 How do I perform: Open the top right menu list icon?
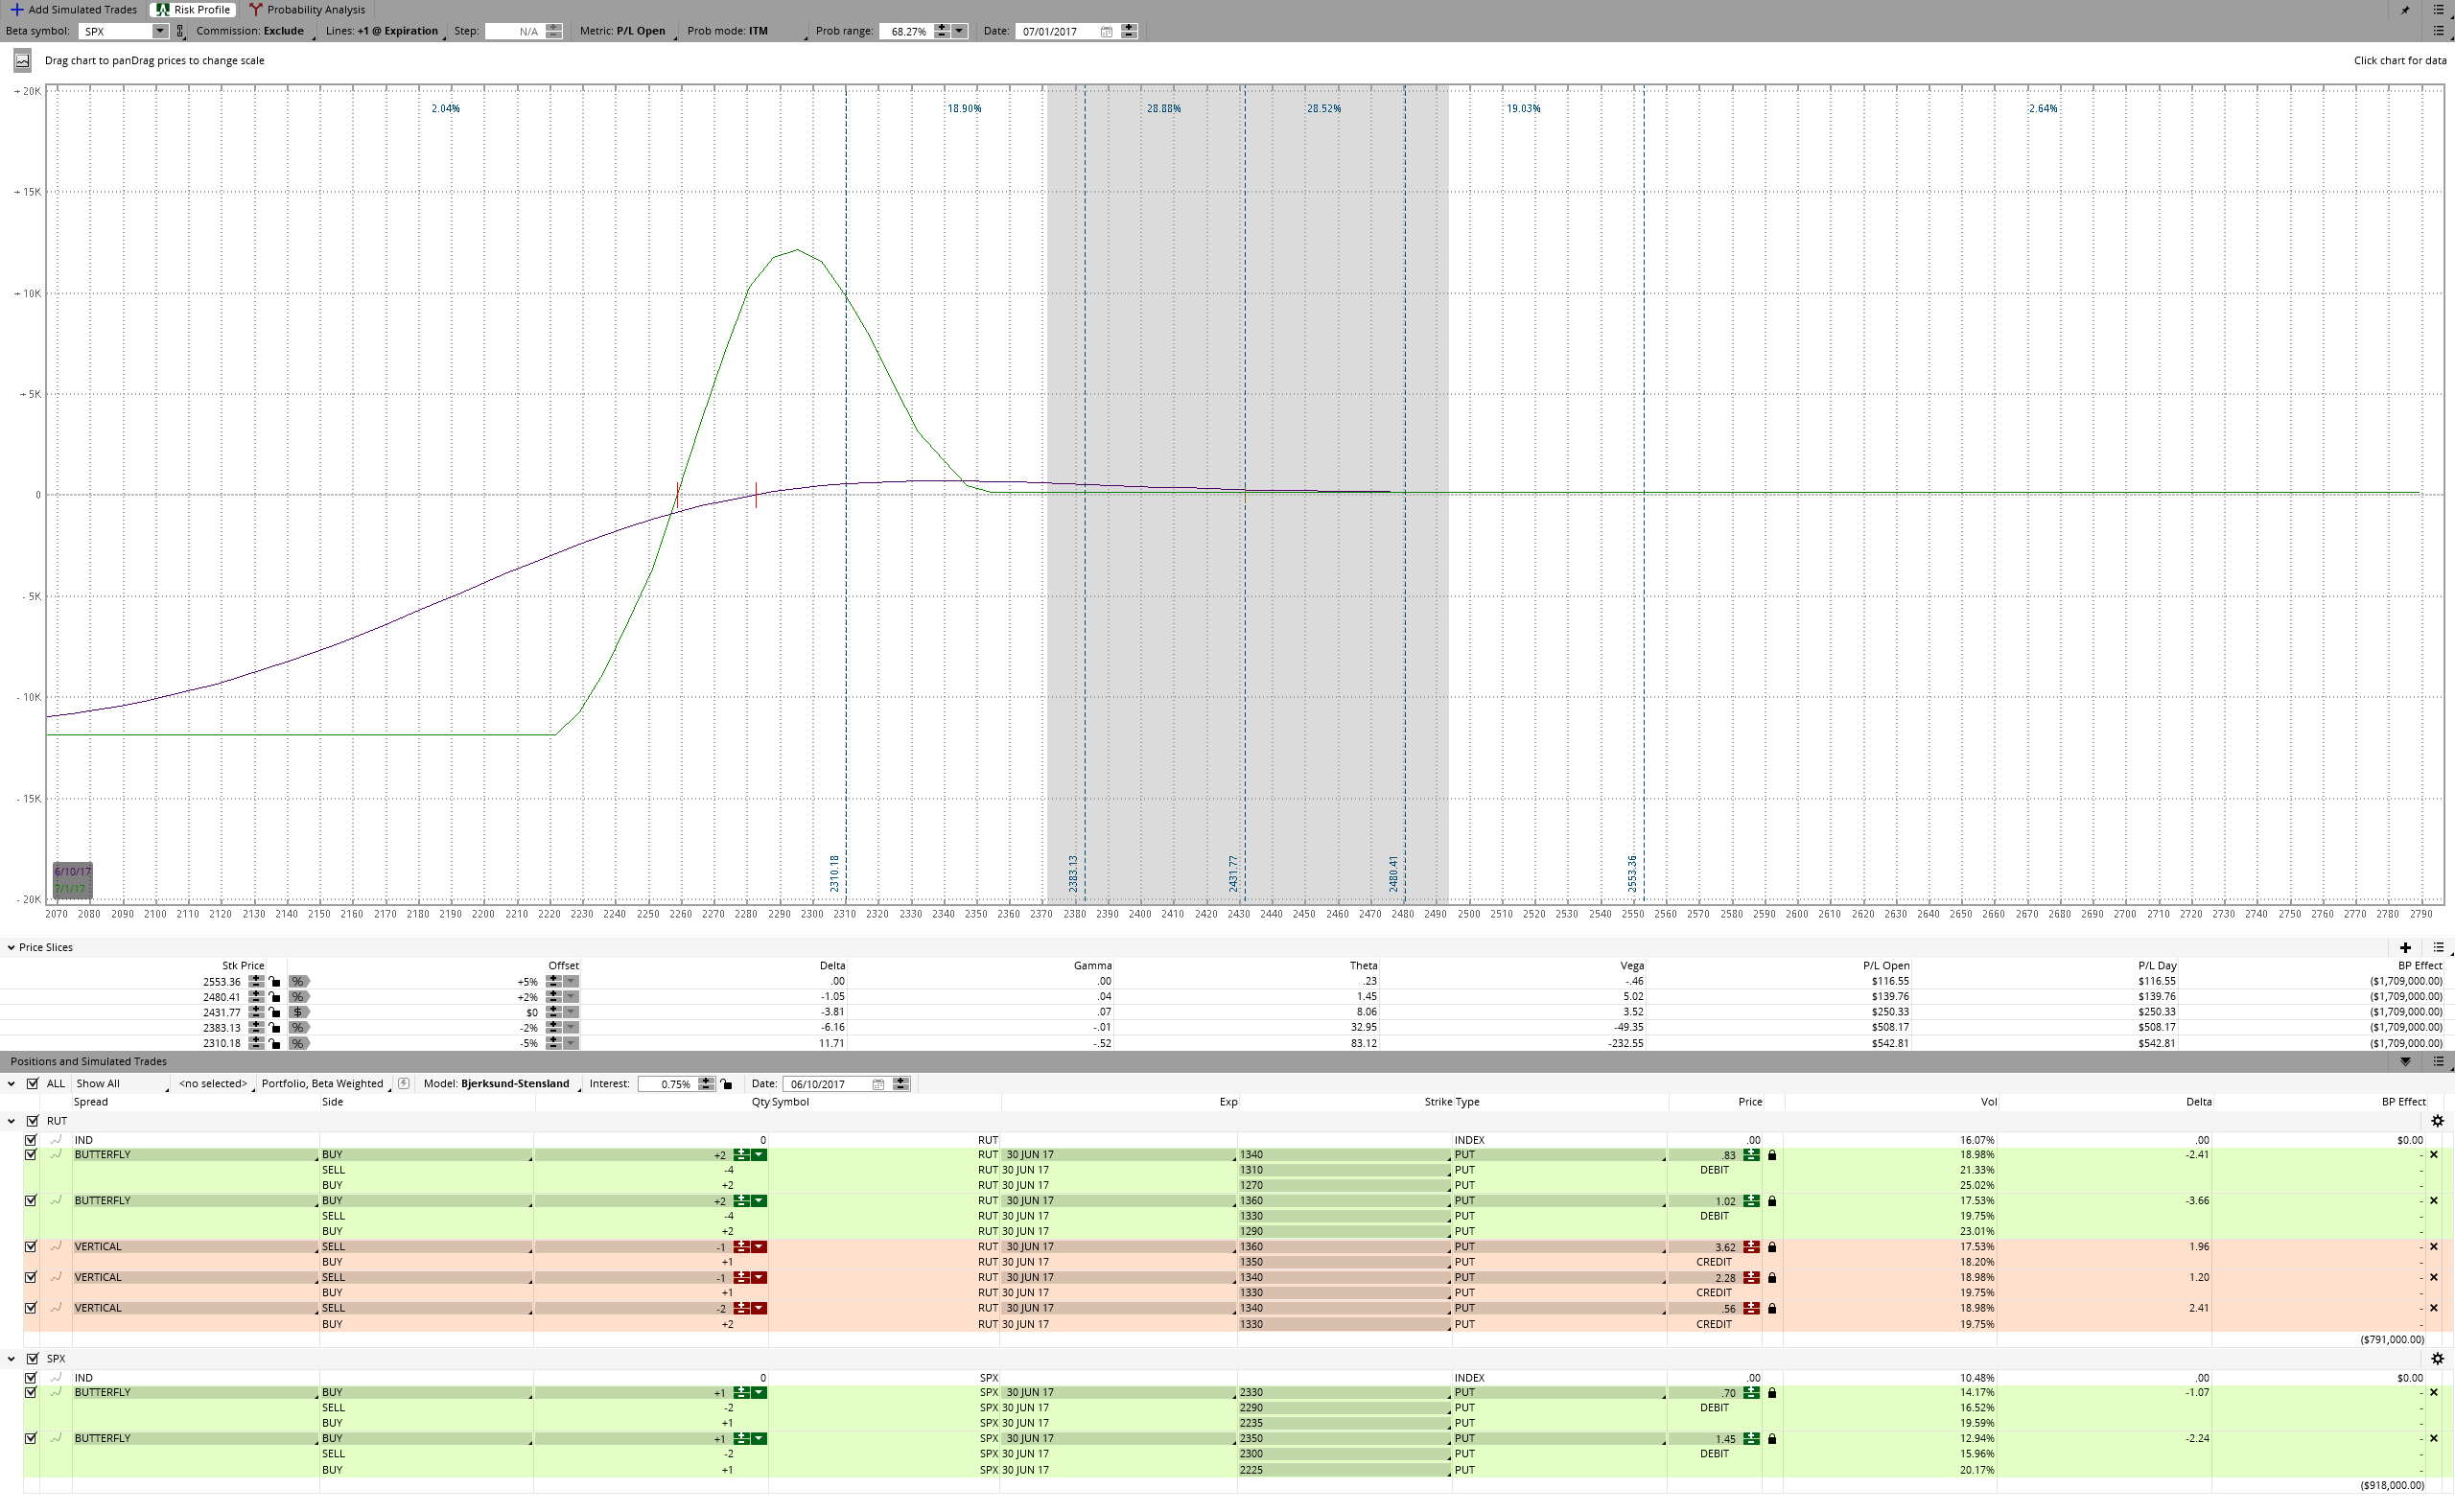pyautogui.click(x=2438, y=10)
